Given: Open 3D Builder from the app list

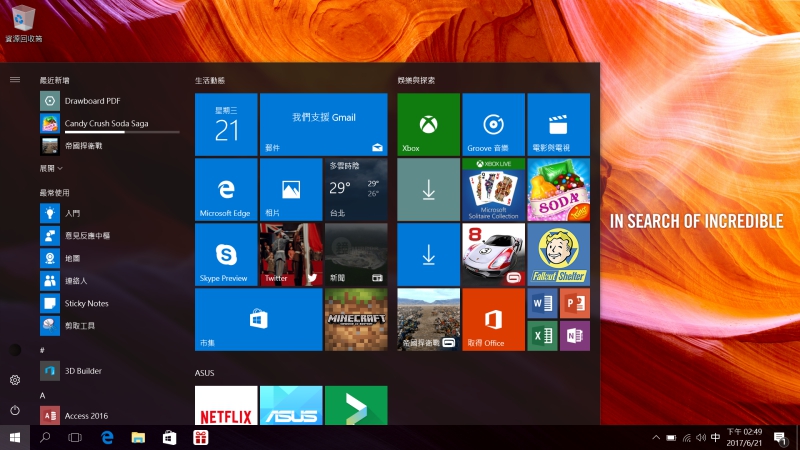Looking at the screenshot, I should click(x=110, y=371).
